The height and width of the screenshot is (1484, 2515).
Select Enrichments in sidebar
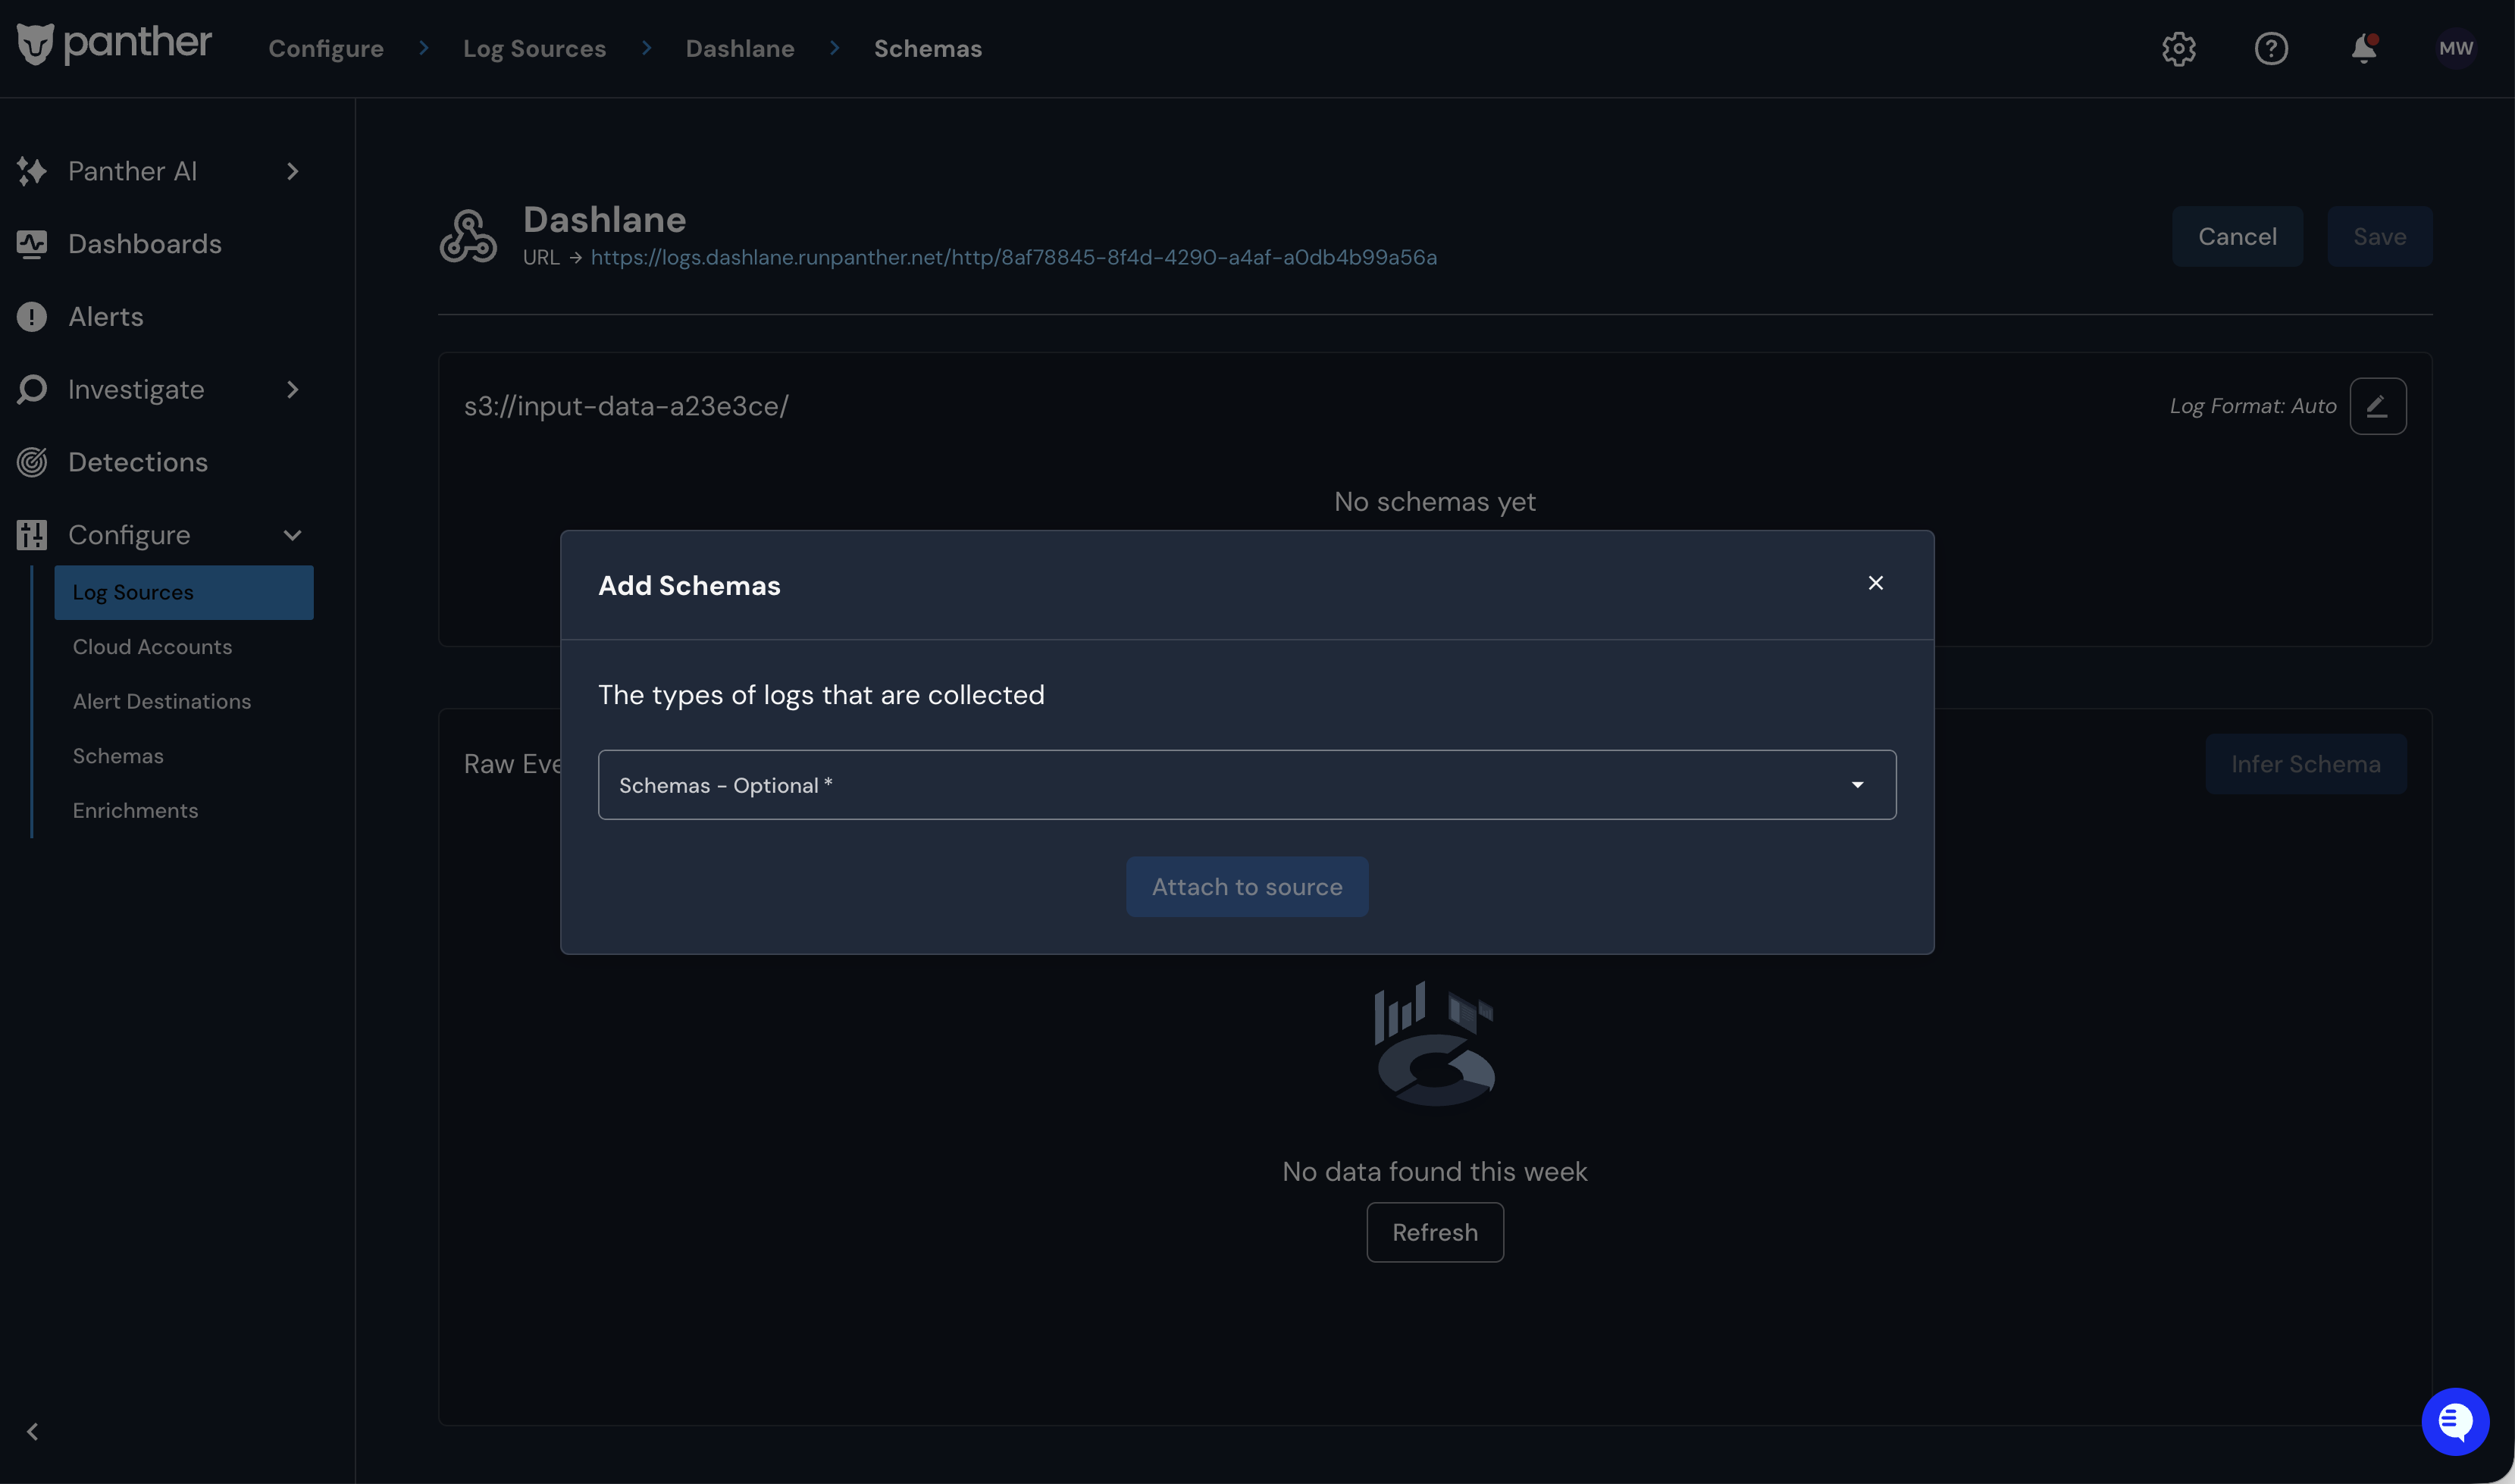[x=135, y=811]
